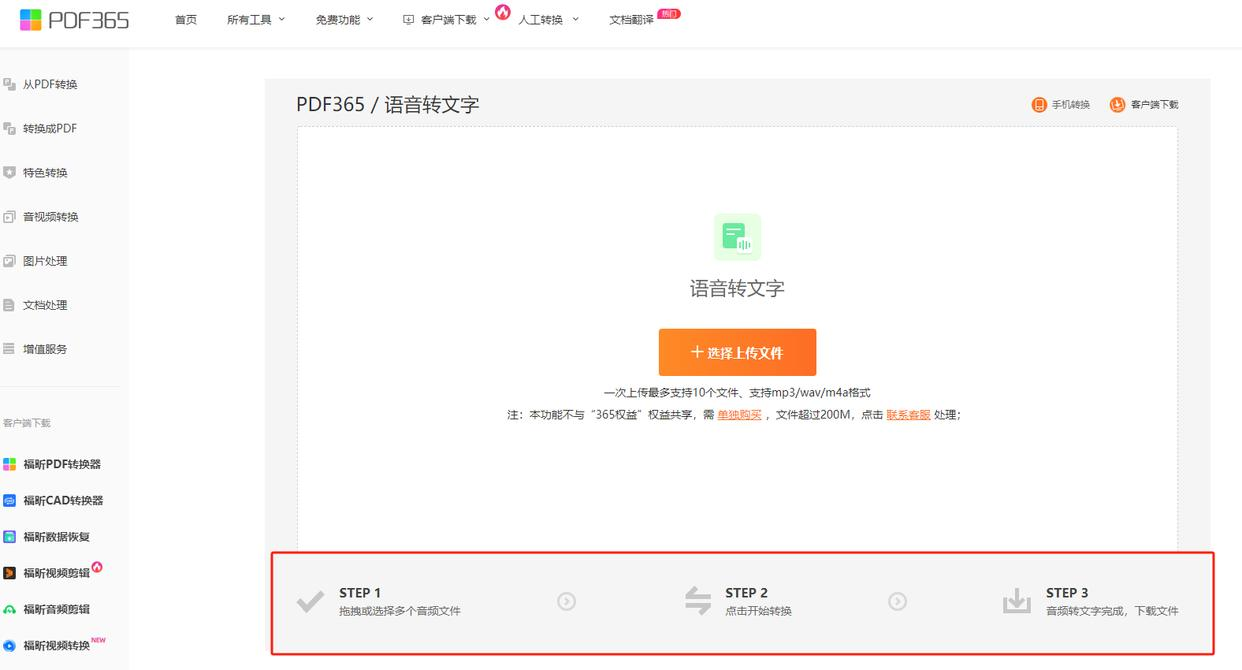Screen dimensions: 1242x670
Task: Click the STEP 3 download icon
Action: [x=1017, y=601]
